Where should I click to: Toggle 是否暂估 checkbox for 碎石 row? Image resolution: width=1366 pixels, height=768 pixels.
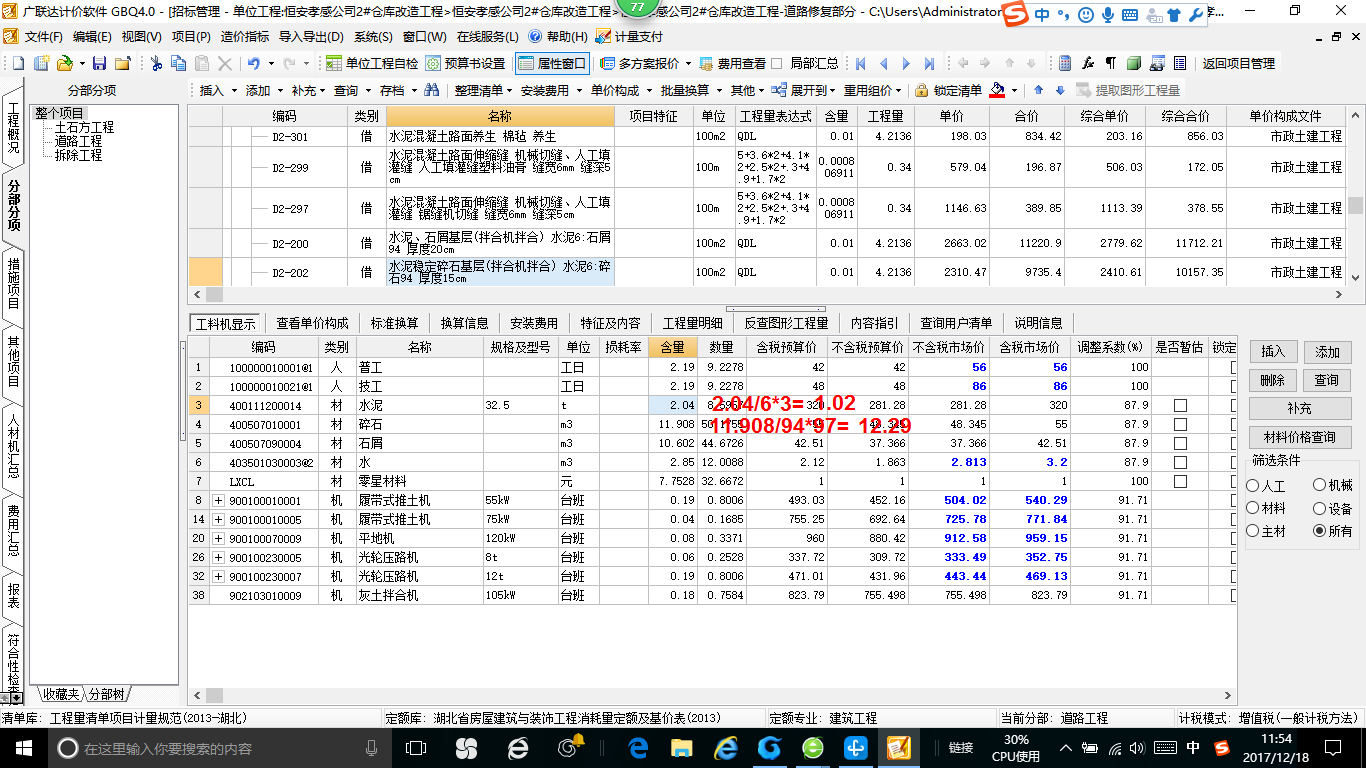(1180, 424)
